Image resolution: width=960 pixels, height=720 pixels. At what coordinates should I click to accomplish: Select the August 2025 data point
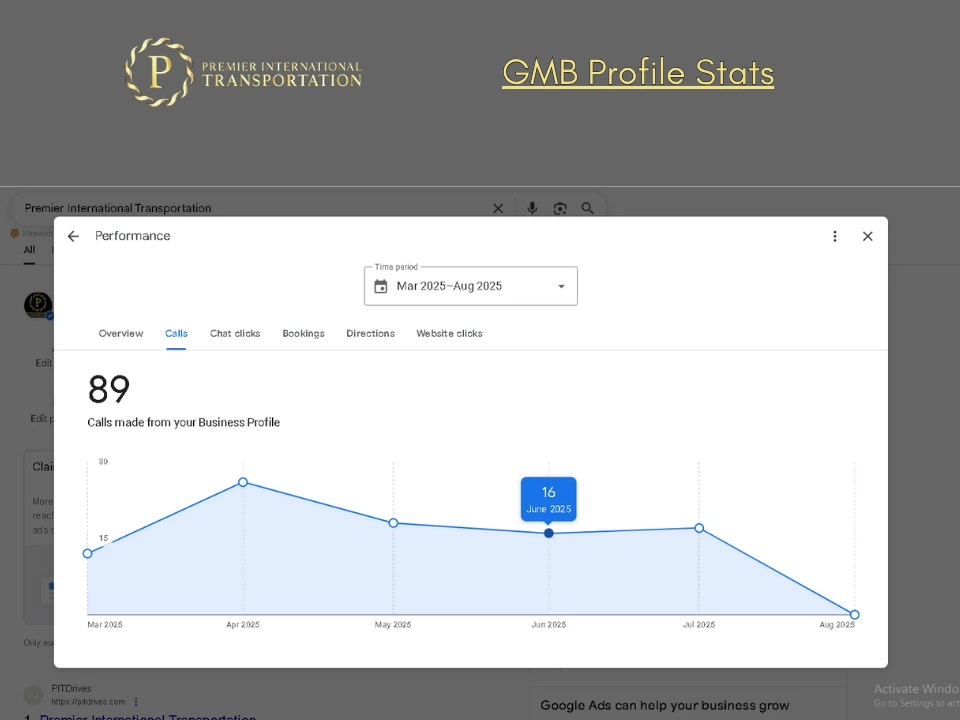(x=855, y=614)
